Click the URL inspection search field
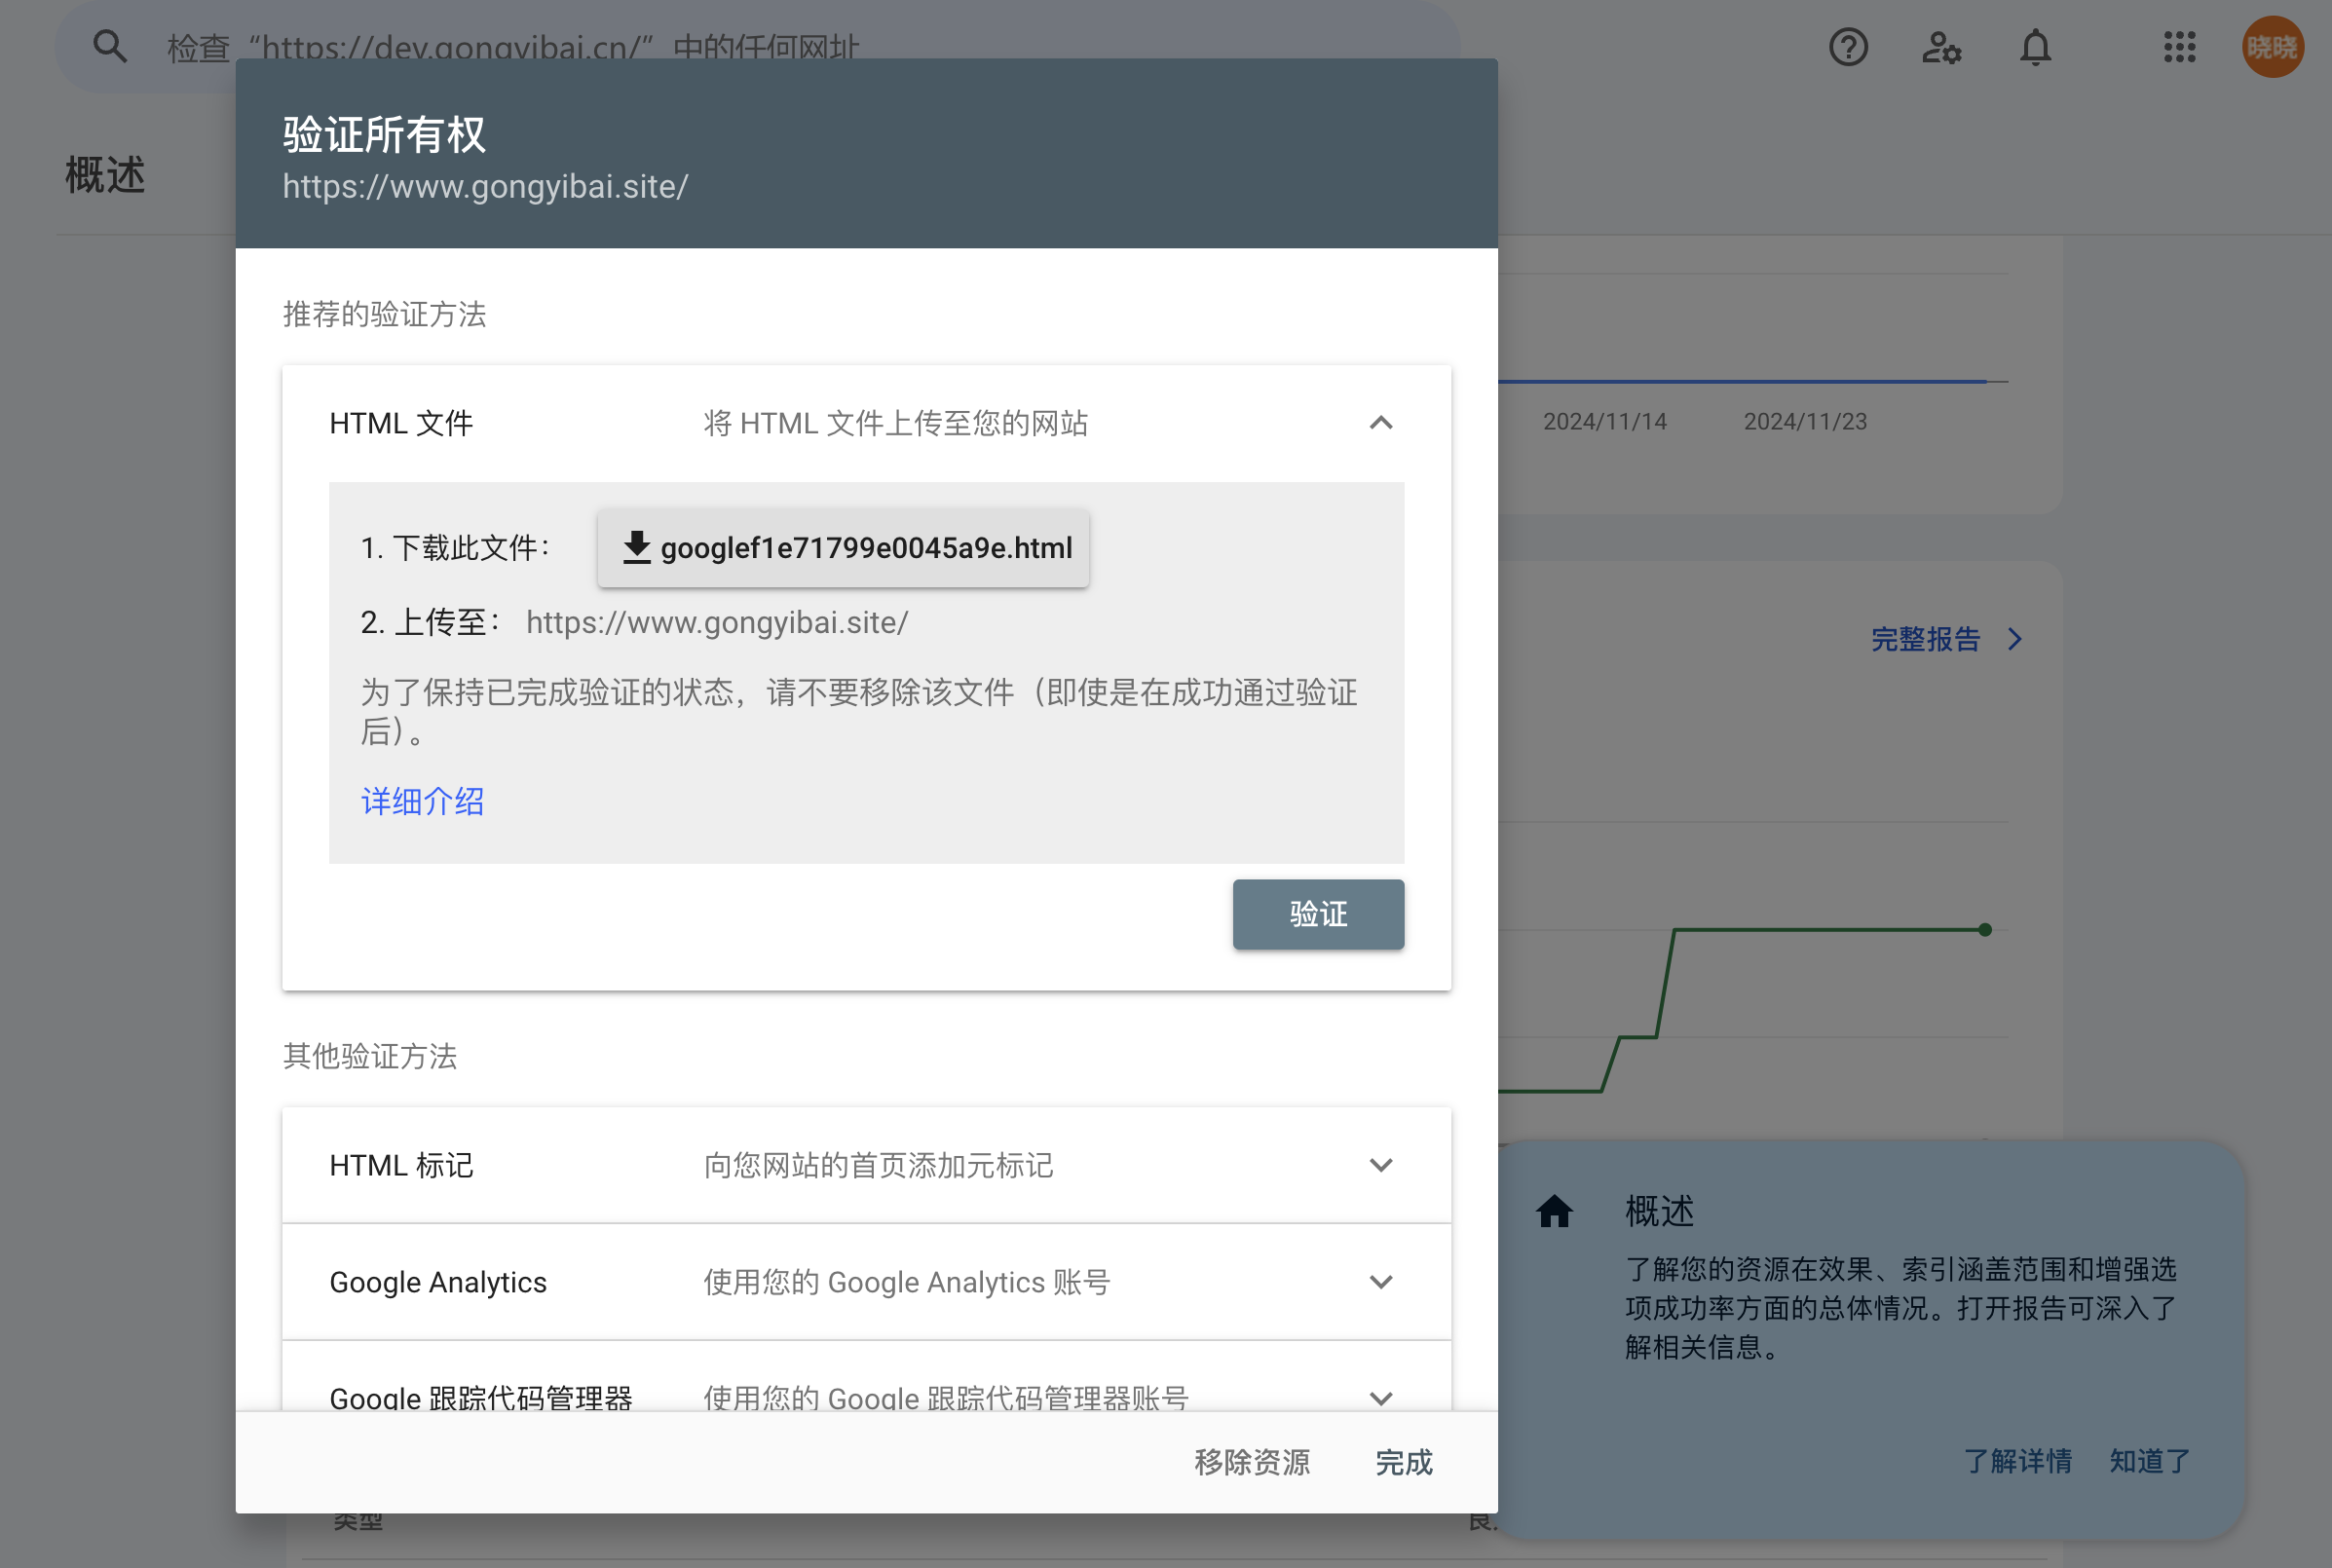 (x=757, y=46)
